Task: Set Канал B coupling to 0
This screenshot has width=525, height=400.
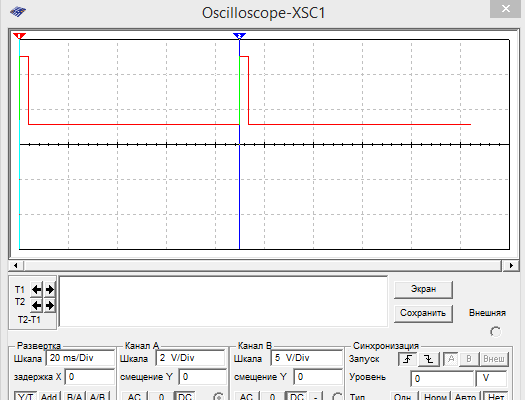Action: (x=273, y=396)
